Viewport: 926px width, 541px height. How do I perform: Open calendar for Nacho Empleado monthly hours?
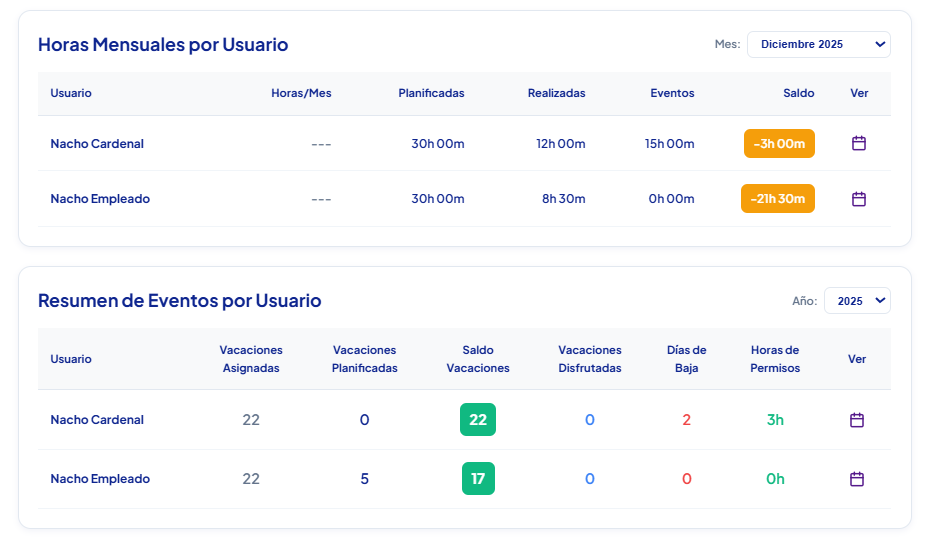859,199
